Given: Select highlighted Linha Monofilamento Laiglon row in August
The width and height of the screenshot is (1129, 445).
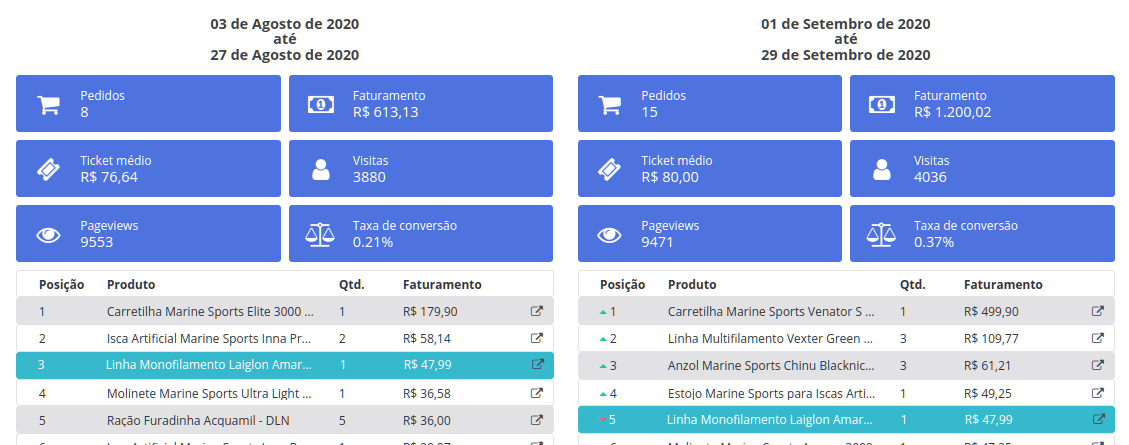Looking at the screenshot, I should [209, 365].
